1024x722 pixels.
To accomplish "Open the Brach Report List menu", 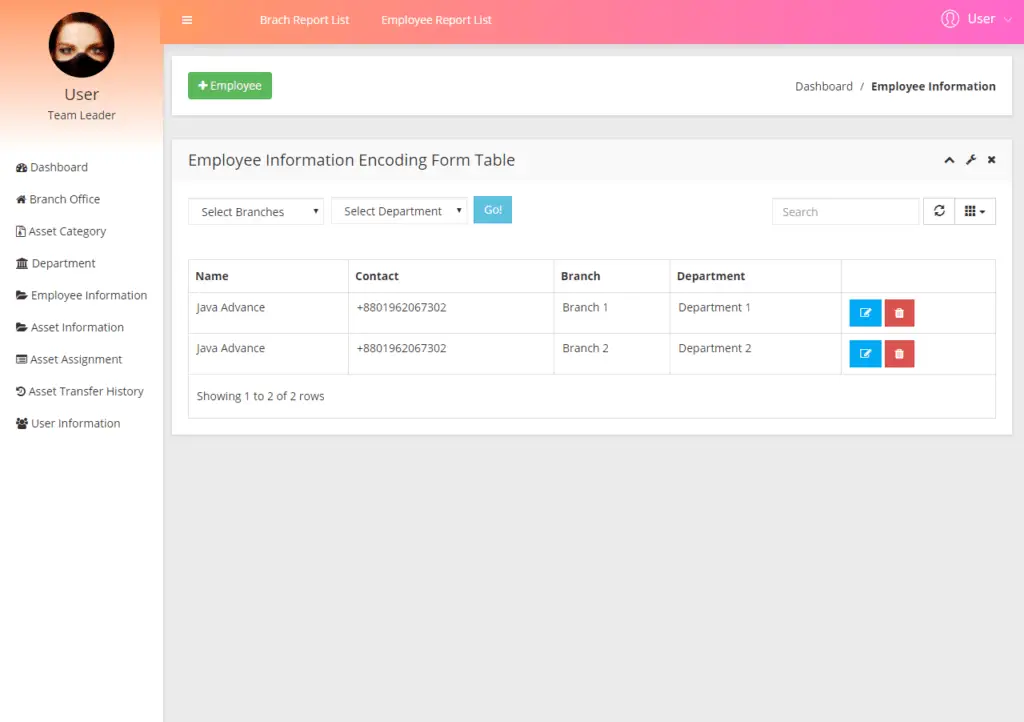I will tap(304, 19).
